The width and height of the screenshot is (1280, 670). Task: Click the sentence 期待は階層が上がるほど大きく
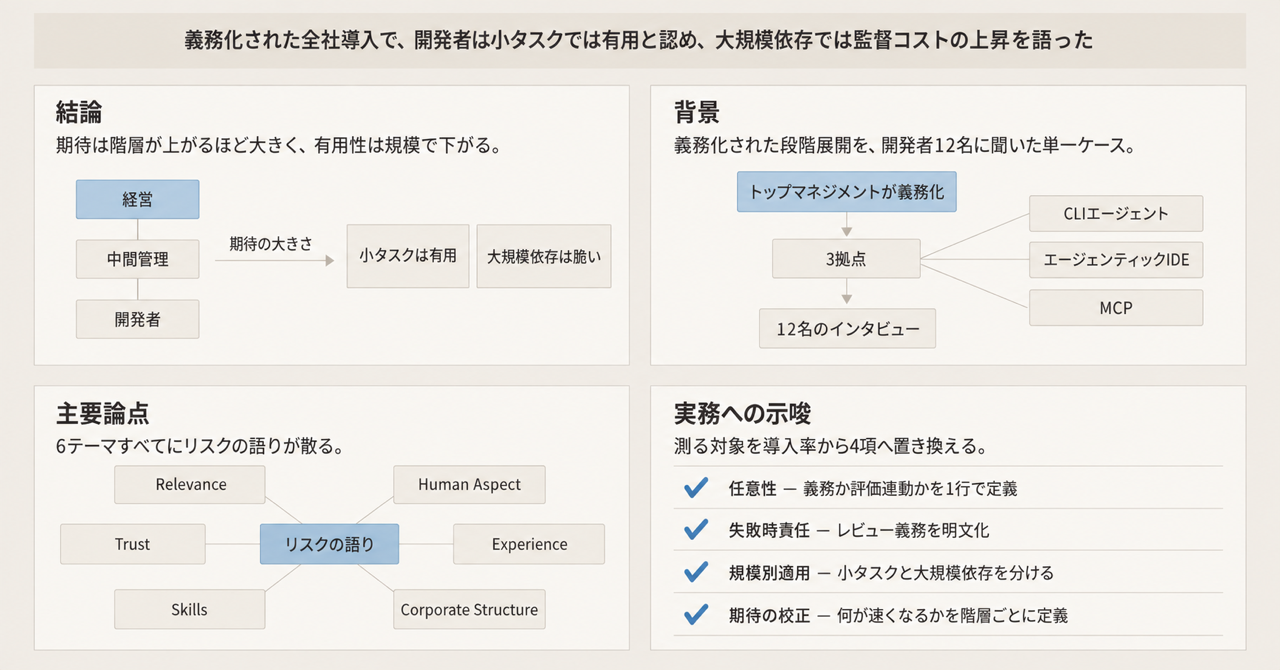point(278,146)
